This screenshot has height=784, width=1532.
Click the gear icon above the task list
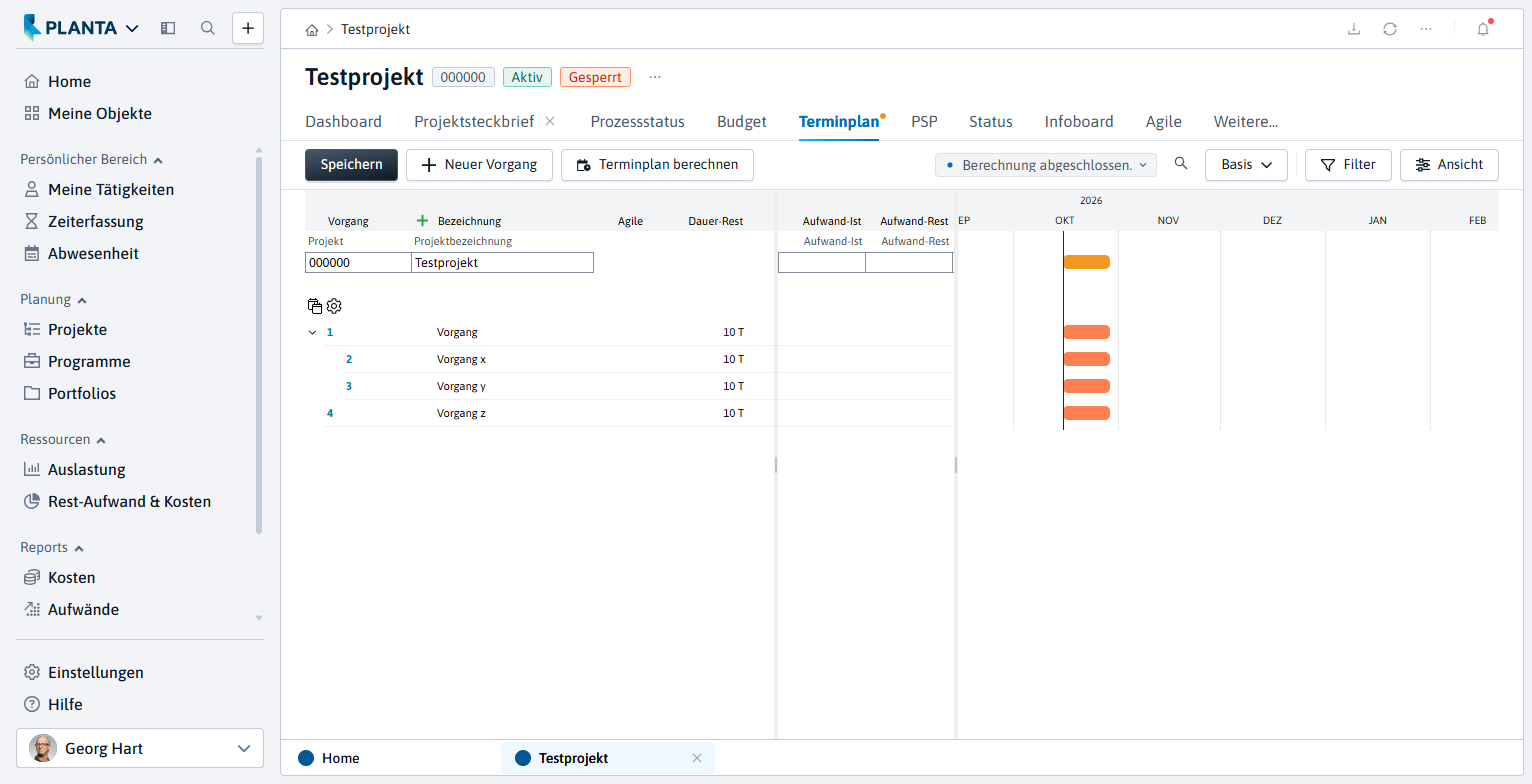[x=334, y=306]
